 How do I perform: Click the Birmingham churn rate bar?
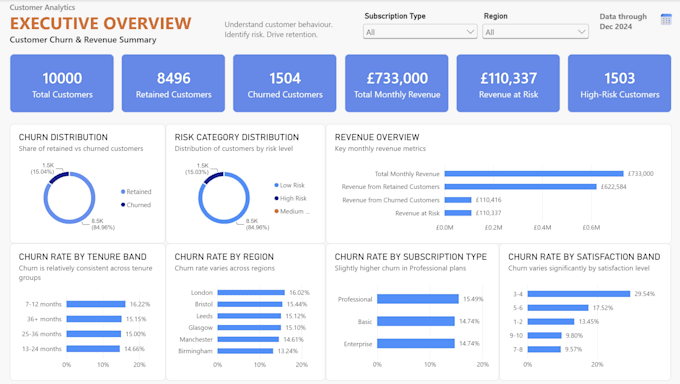coord(245,351)
